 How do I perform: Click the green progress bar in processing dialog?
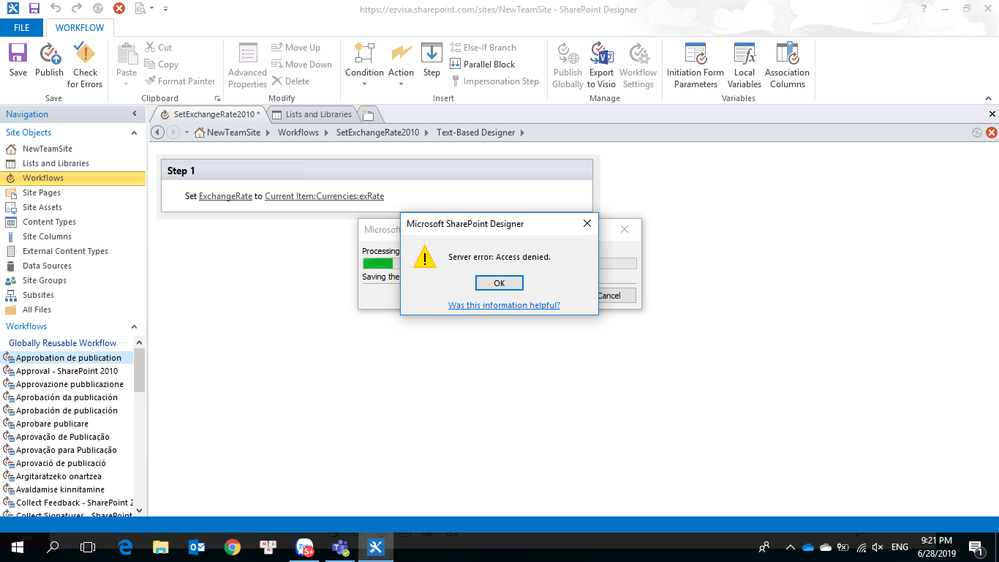[x=378, y=263]
